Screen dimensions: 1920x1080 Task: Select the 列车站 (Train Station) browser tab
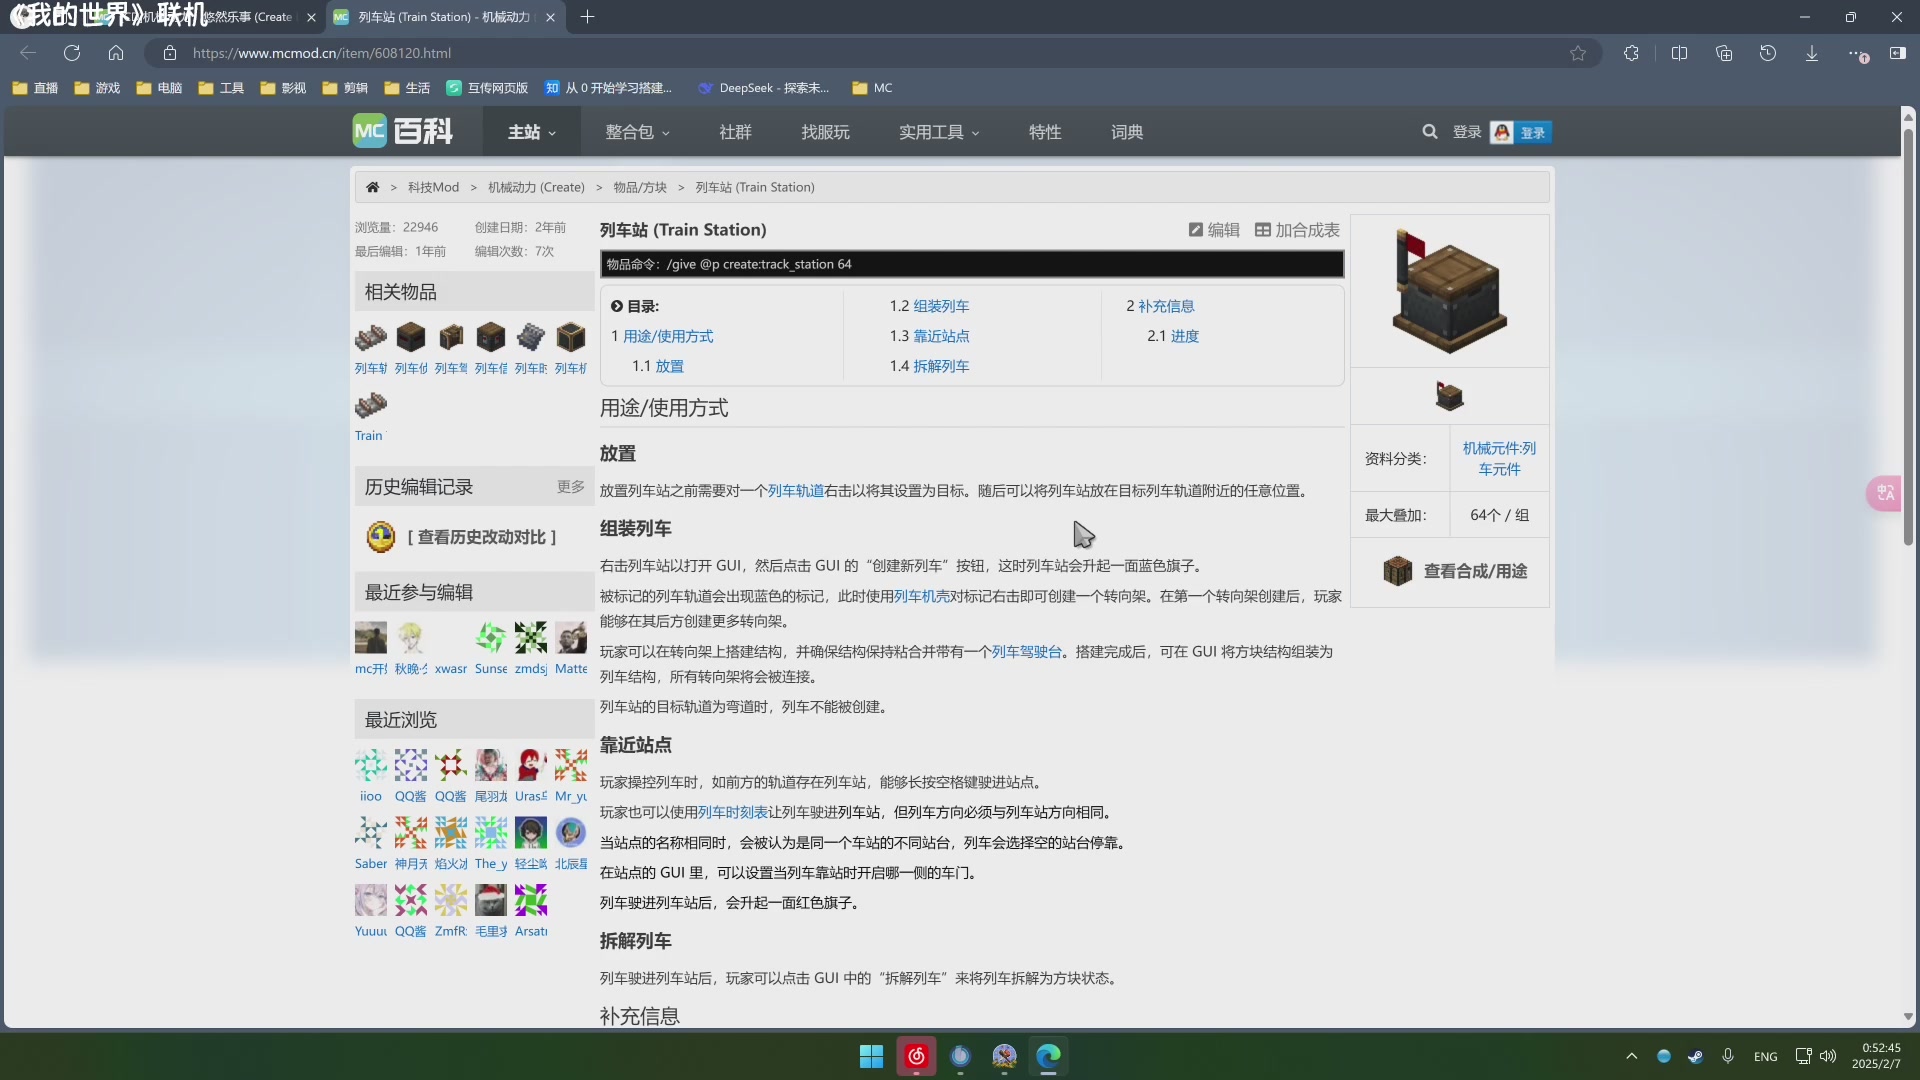[x=445, y=17]
